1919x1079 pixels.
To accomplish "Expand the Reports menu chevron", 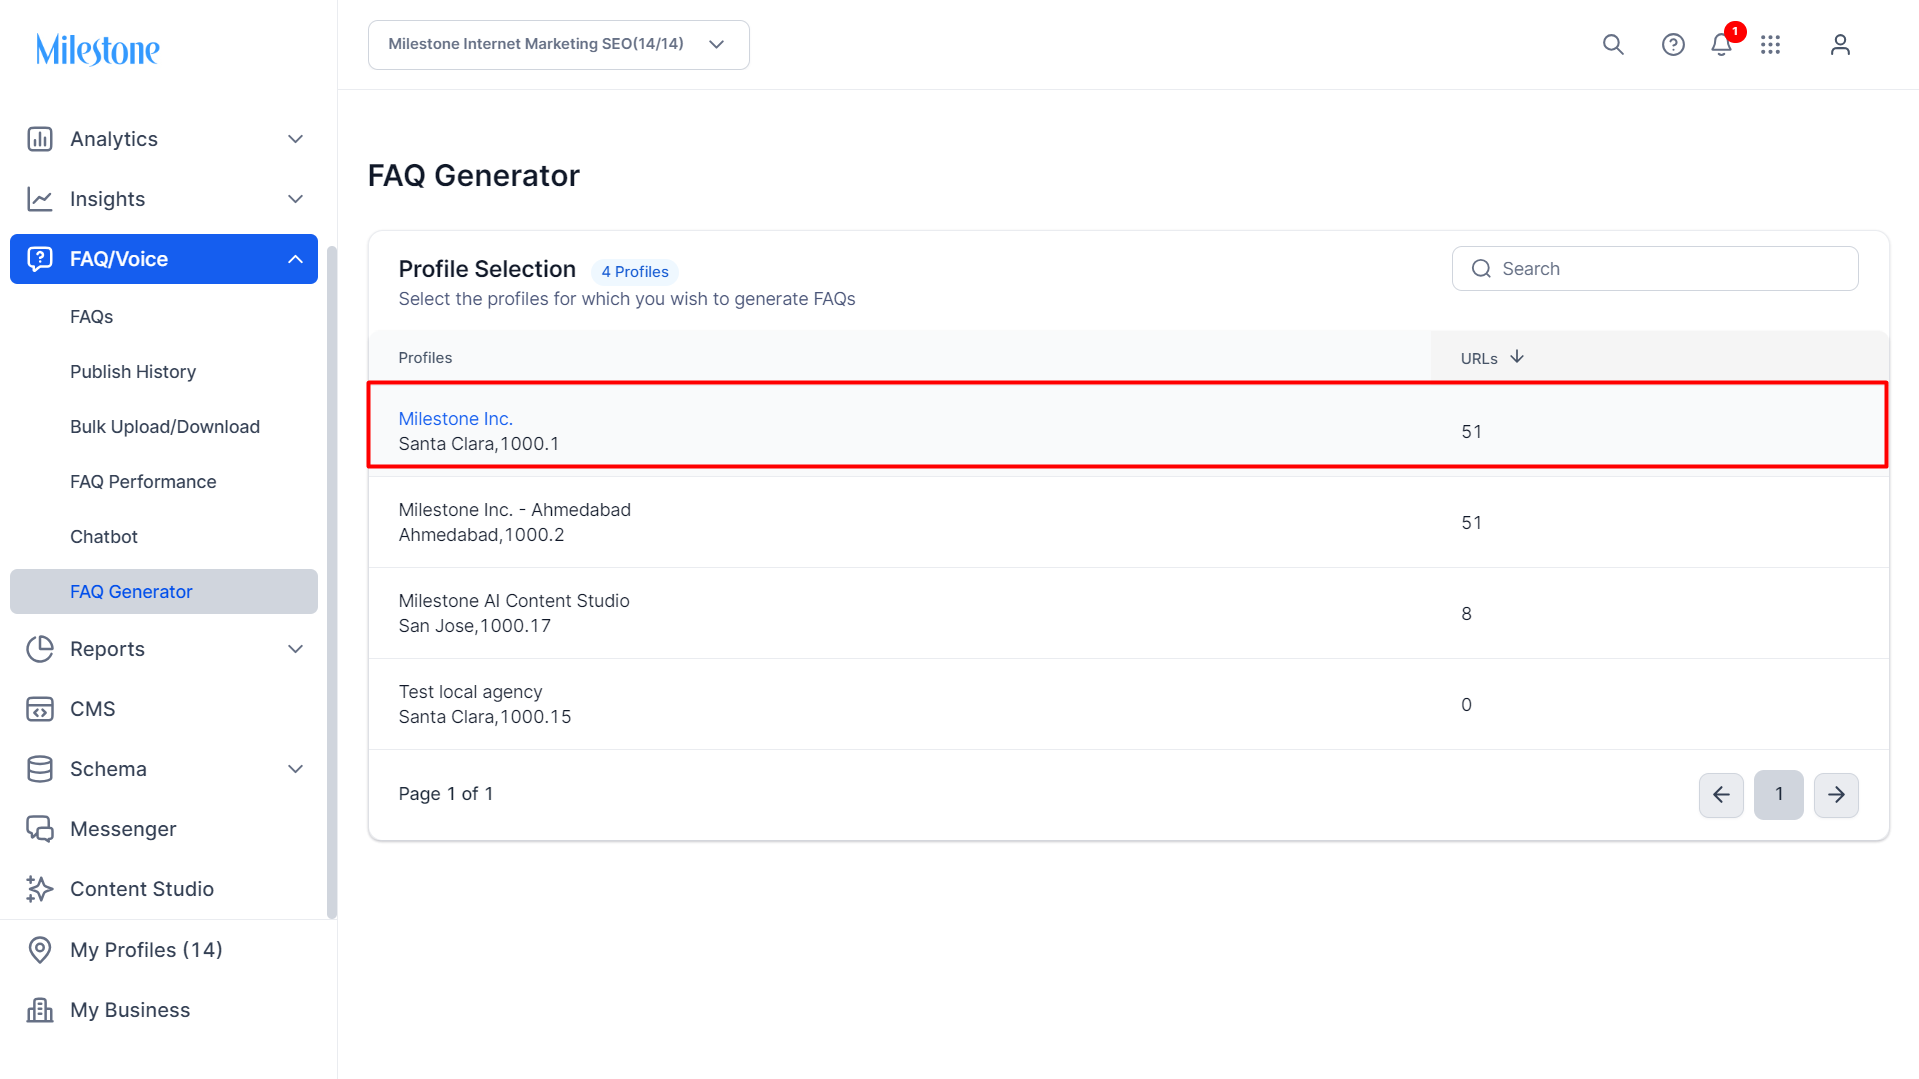I will [x=295, y=649].
